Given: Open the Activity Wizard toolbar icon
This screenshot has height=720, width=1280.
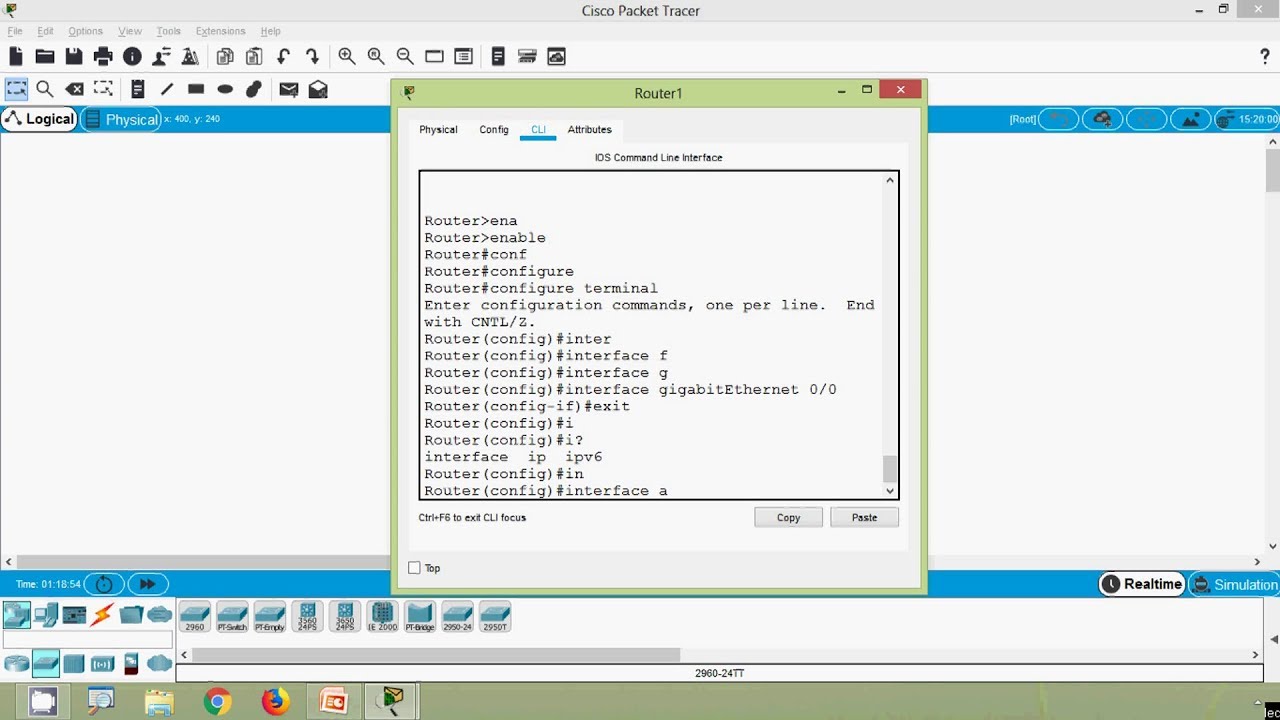Looking at the screenshot, I should tap(190, 57).
